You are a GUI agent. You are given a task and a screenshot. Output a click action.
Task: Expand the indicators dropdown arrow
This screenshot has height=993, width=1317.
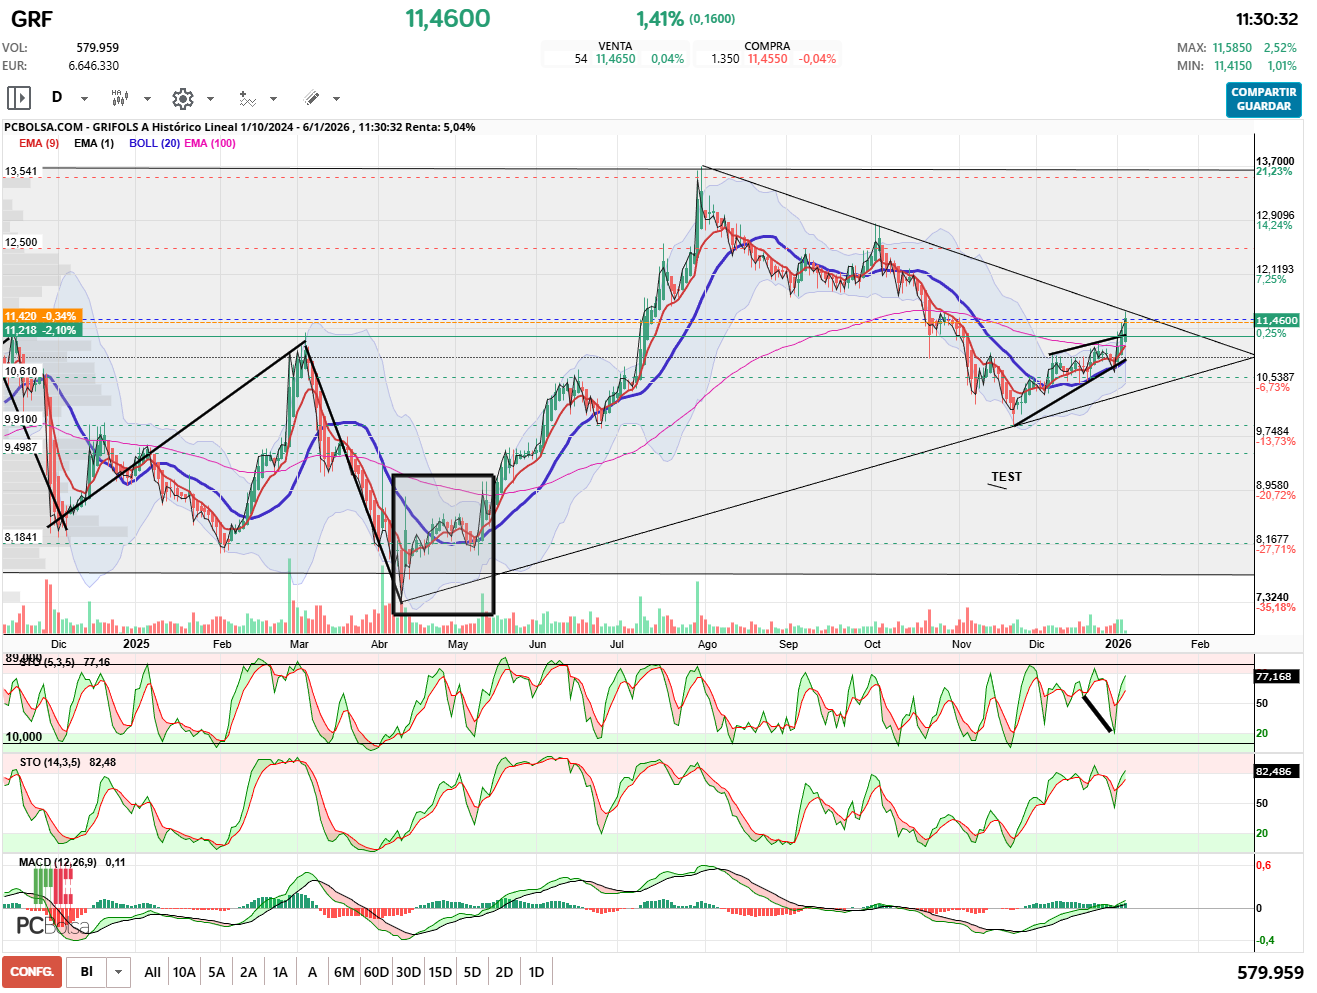point(274,99)
